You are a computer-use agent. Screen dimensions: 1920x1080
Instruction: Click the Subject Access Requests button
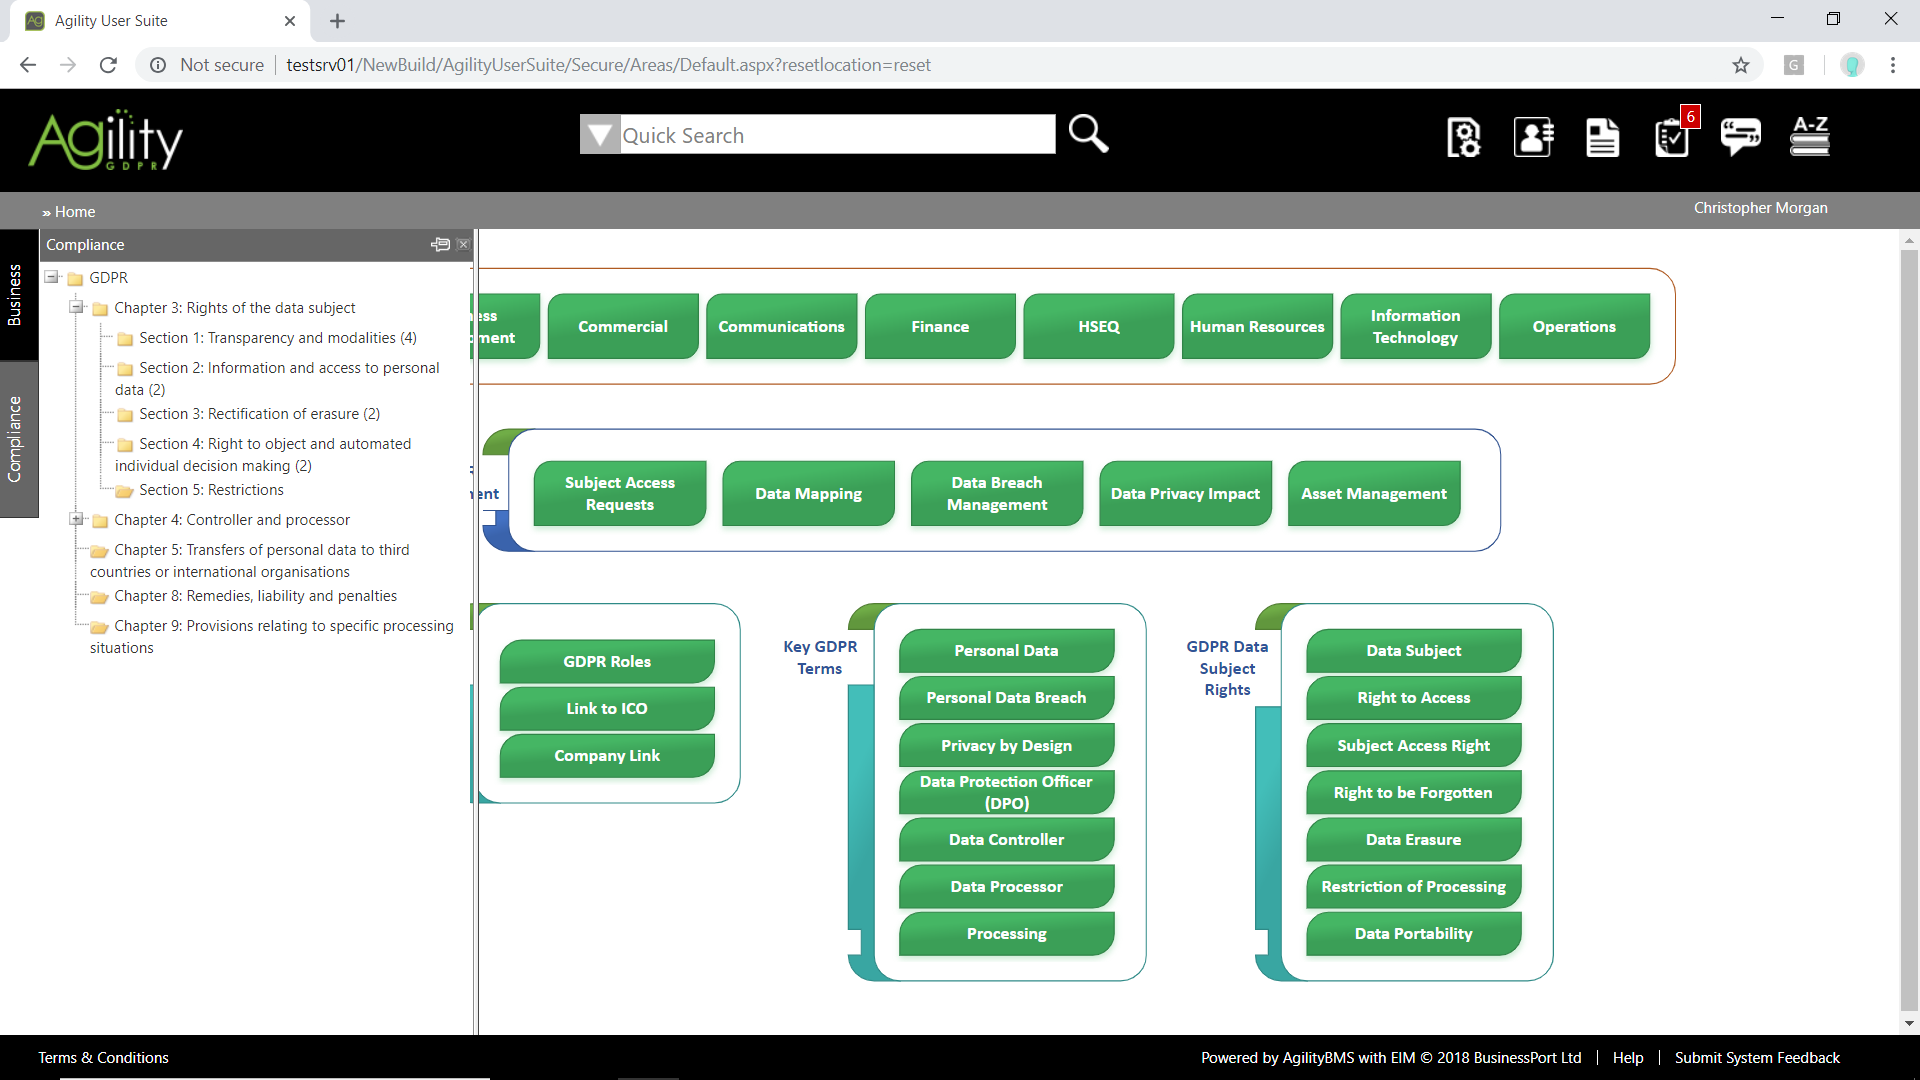click(x=619, y=493)
